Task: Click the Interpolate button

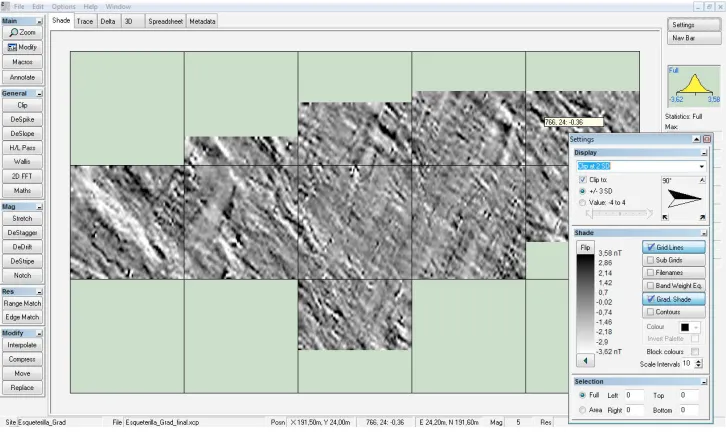Action: 22,345
